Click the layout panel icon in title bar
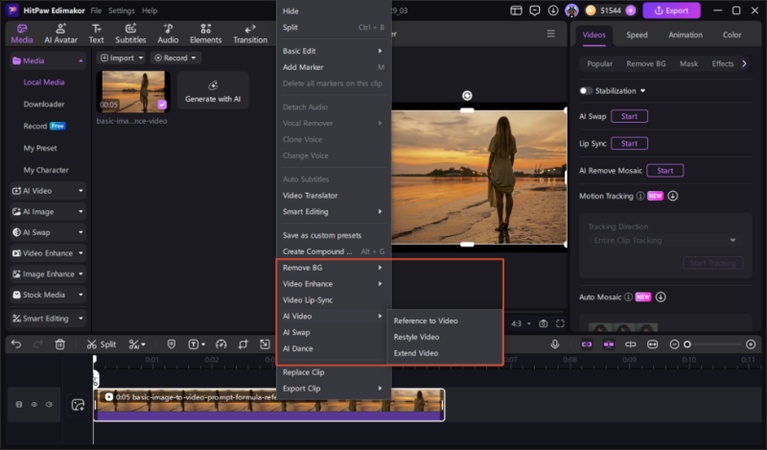 (x=516, y=10)
